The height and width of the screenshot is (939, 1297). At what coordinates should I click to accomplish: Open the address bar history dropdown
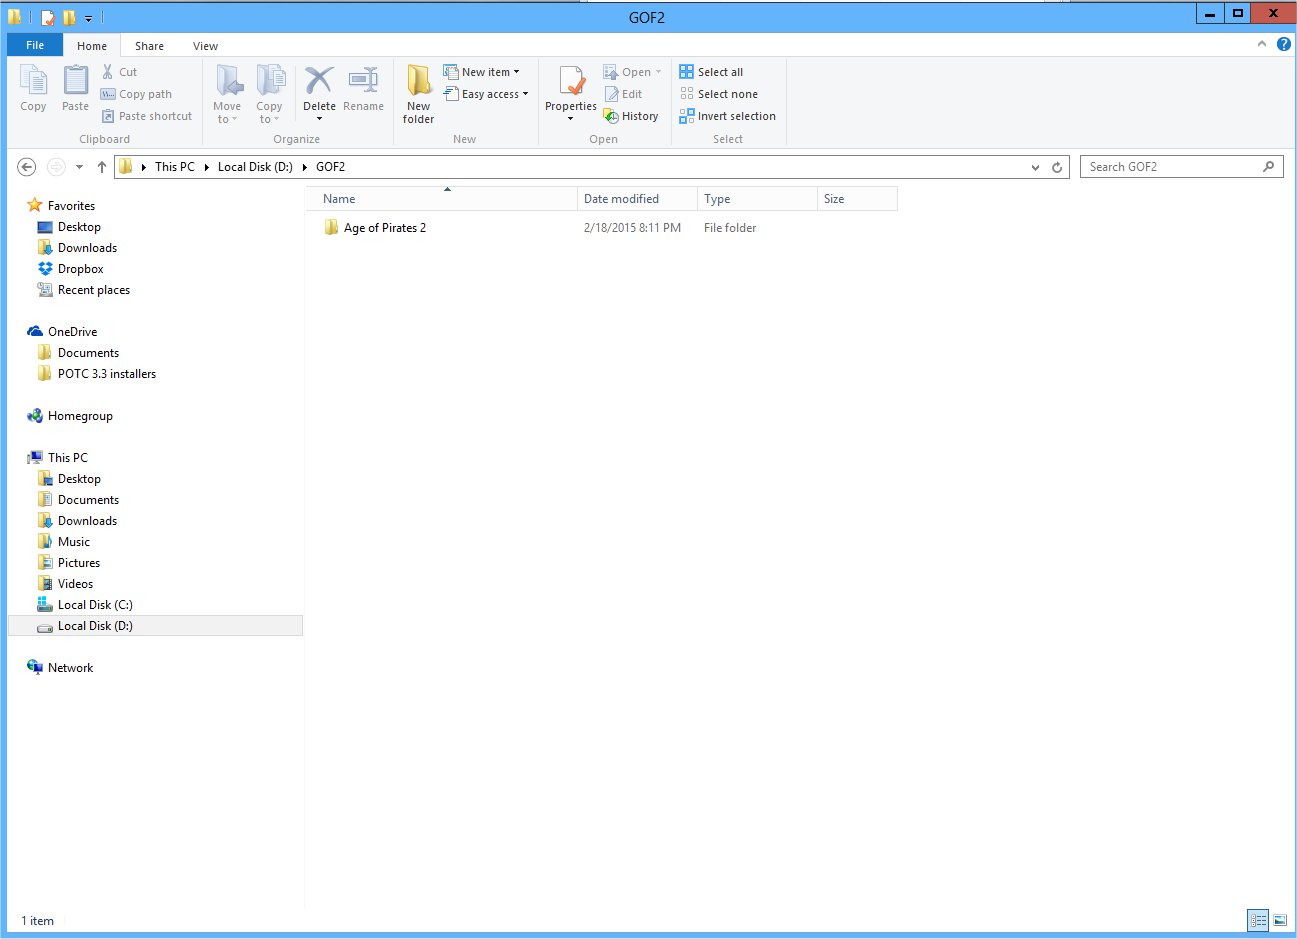pyautogui.click(x=1035, y=167)
